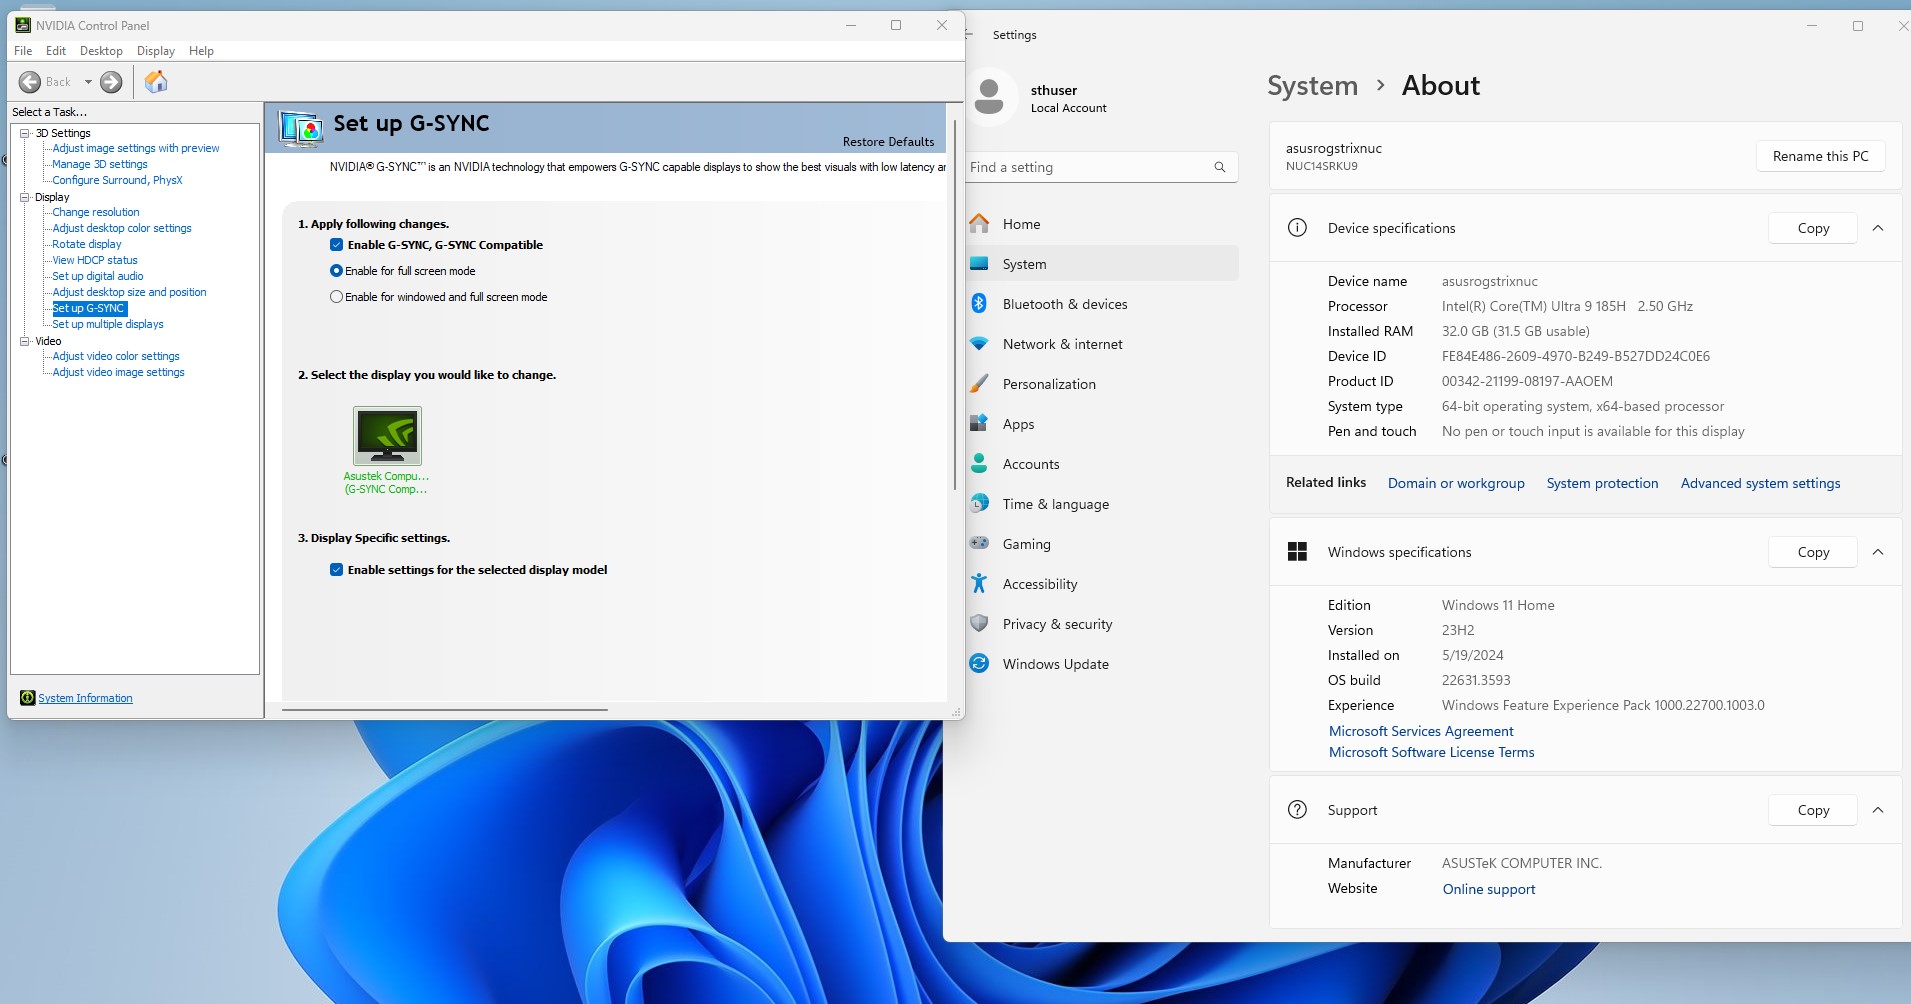Open Windows Update settings page

coord(1055,664)
